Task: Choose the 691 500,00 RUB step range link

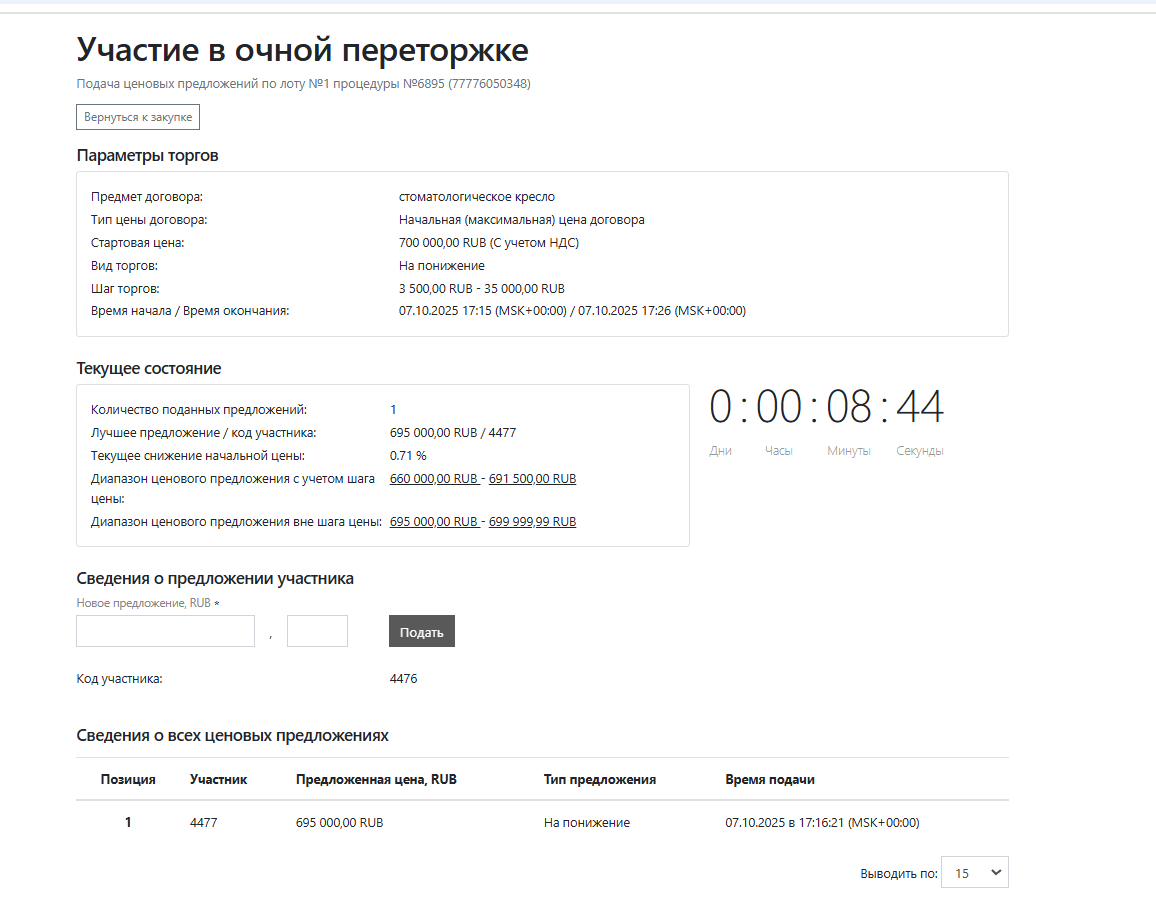Action: click(x=532, y=479)
